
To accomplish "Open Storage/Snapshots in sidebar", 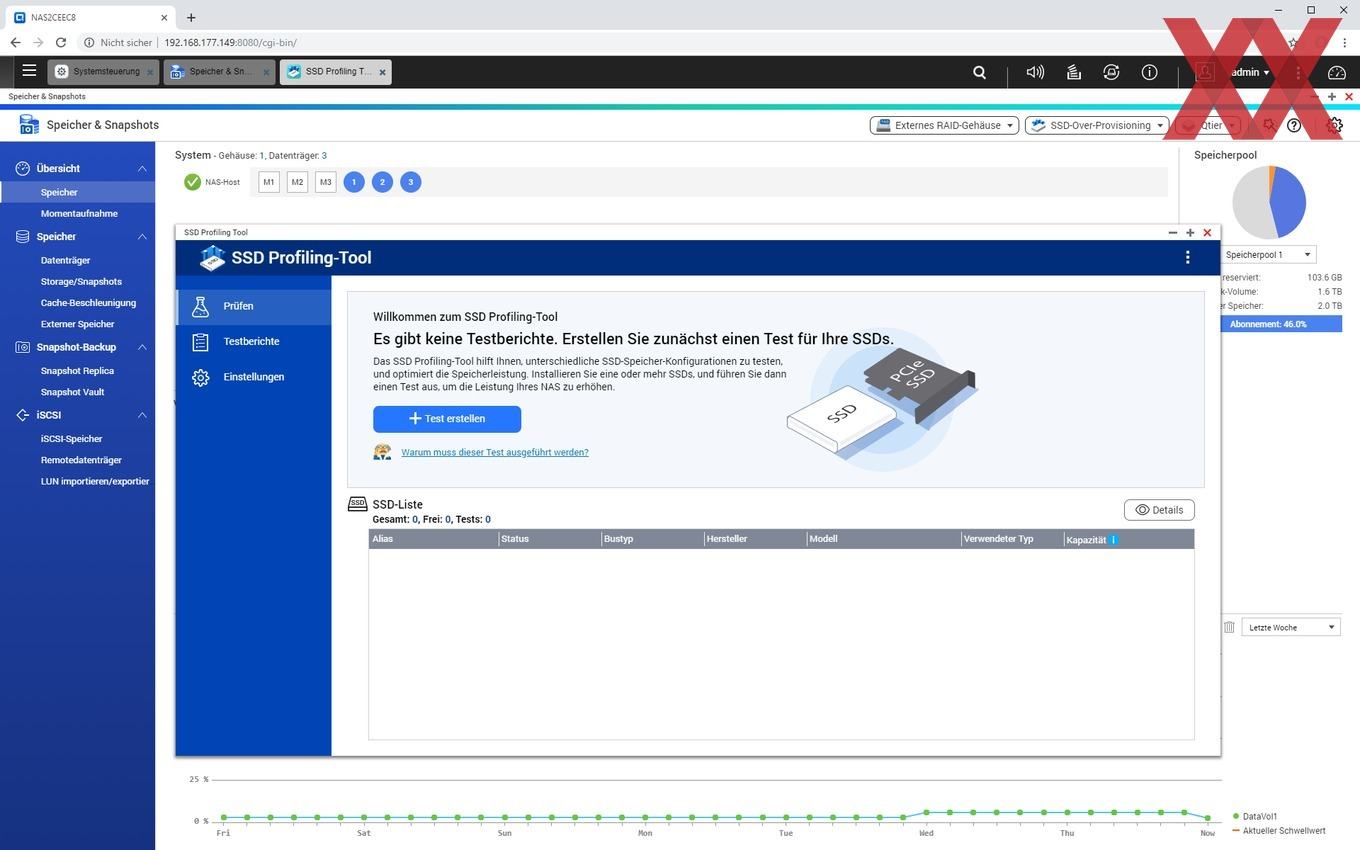I will (x=81, y=281).
